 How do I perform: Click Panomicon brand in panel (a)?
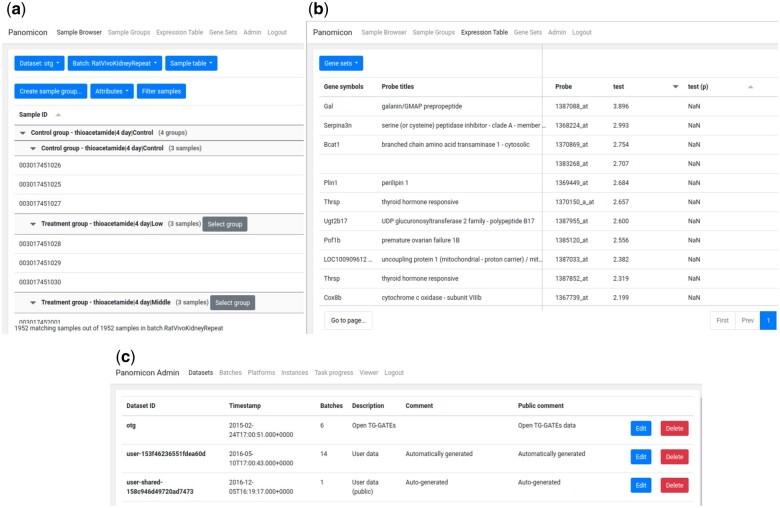(x=28, y=32)
